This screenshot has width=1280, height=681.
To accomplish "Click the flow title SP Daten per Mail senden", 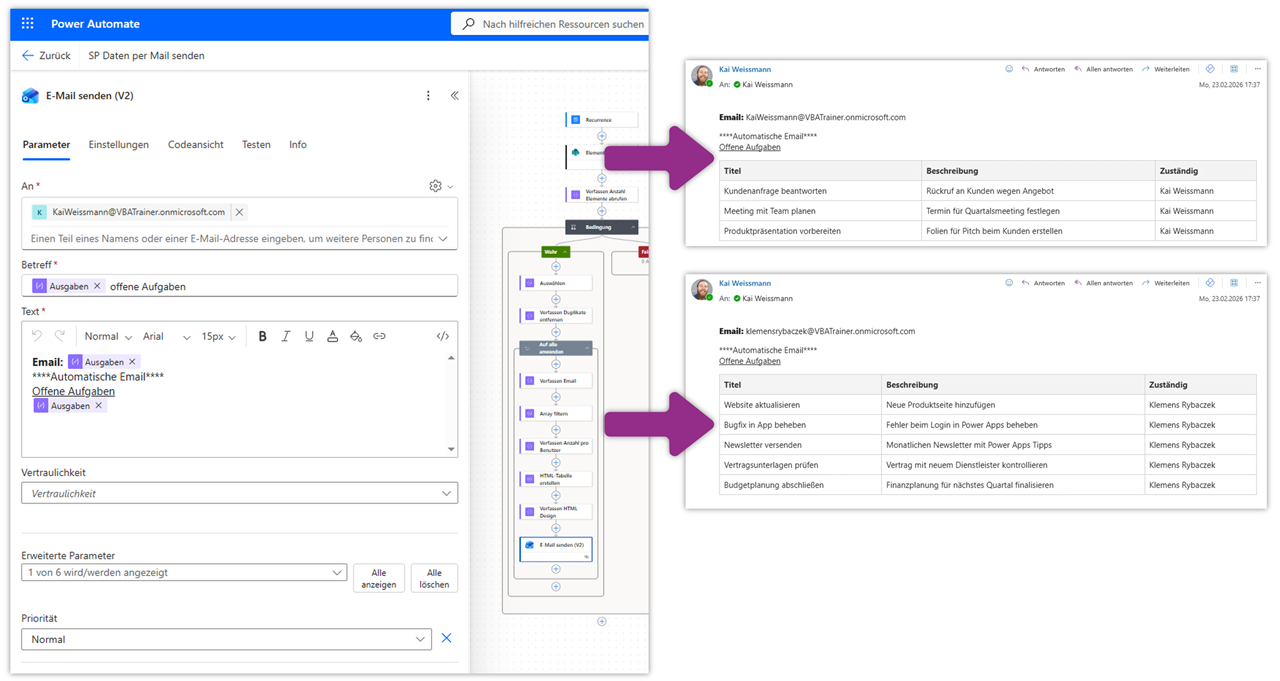I will (146, 56).
